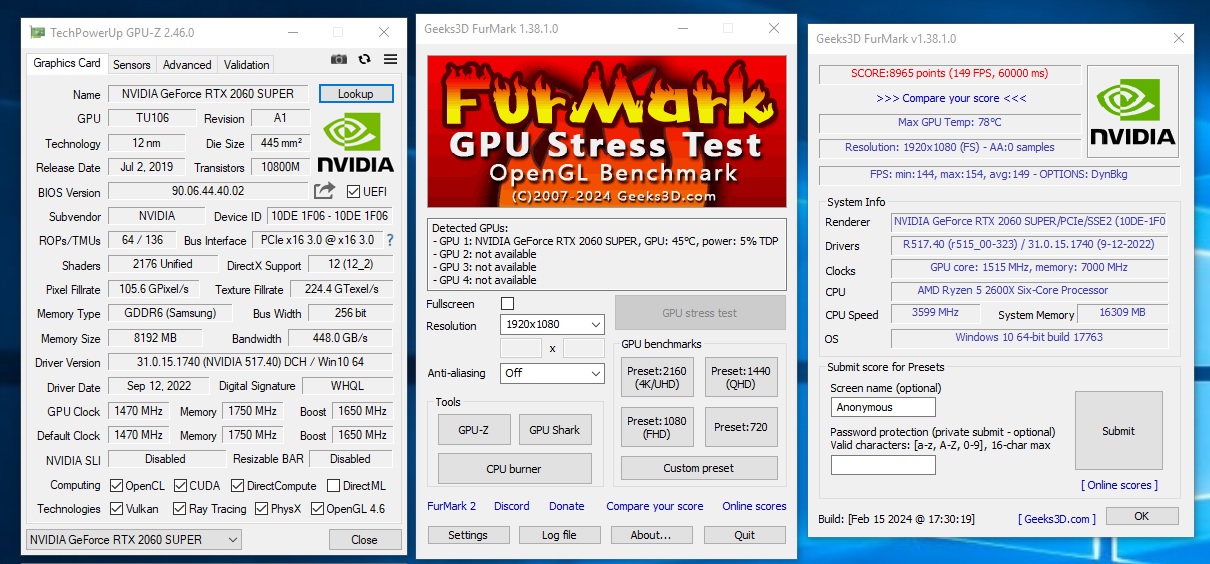The image size is (1210, 564).
Task: Click the GPU-Z title bar app icon
Action: (37, 32)
